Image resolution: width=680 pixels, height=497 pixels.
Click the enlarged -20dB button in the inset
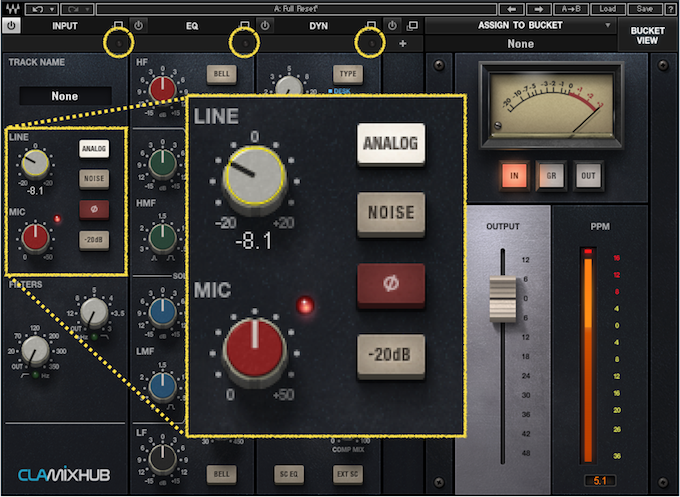click(391, 355)
